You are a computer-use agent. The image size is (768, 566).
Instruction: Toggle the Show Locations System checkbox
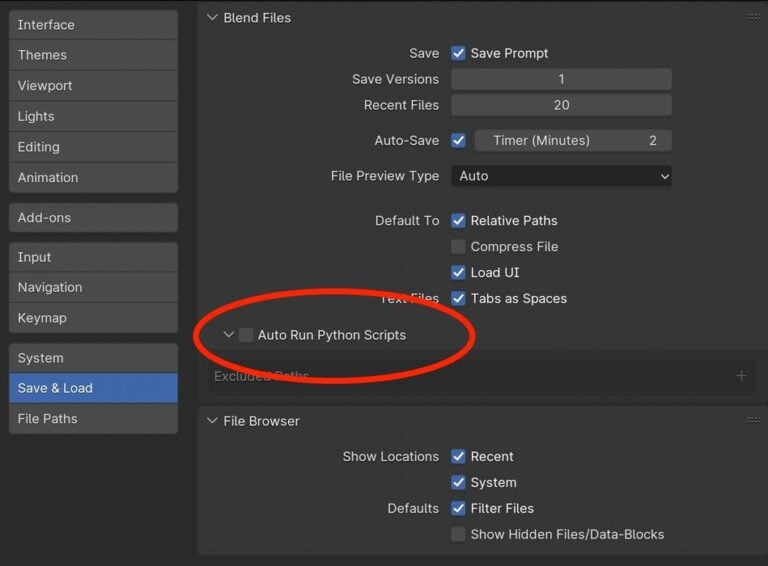(x=458, y=482)
